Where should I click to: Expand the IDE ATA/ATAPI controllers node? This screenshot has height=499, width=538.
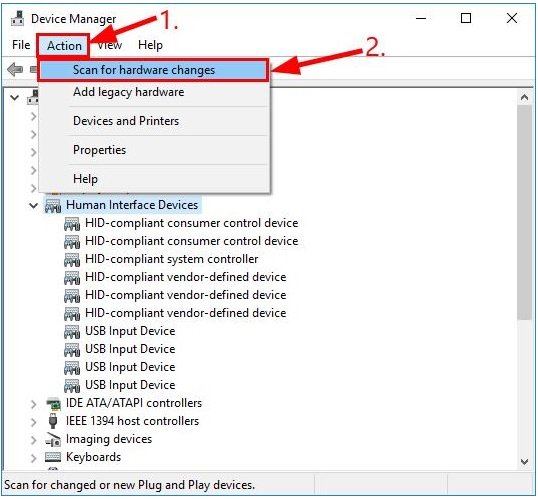pos(33,404)
